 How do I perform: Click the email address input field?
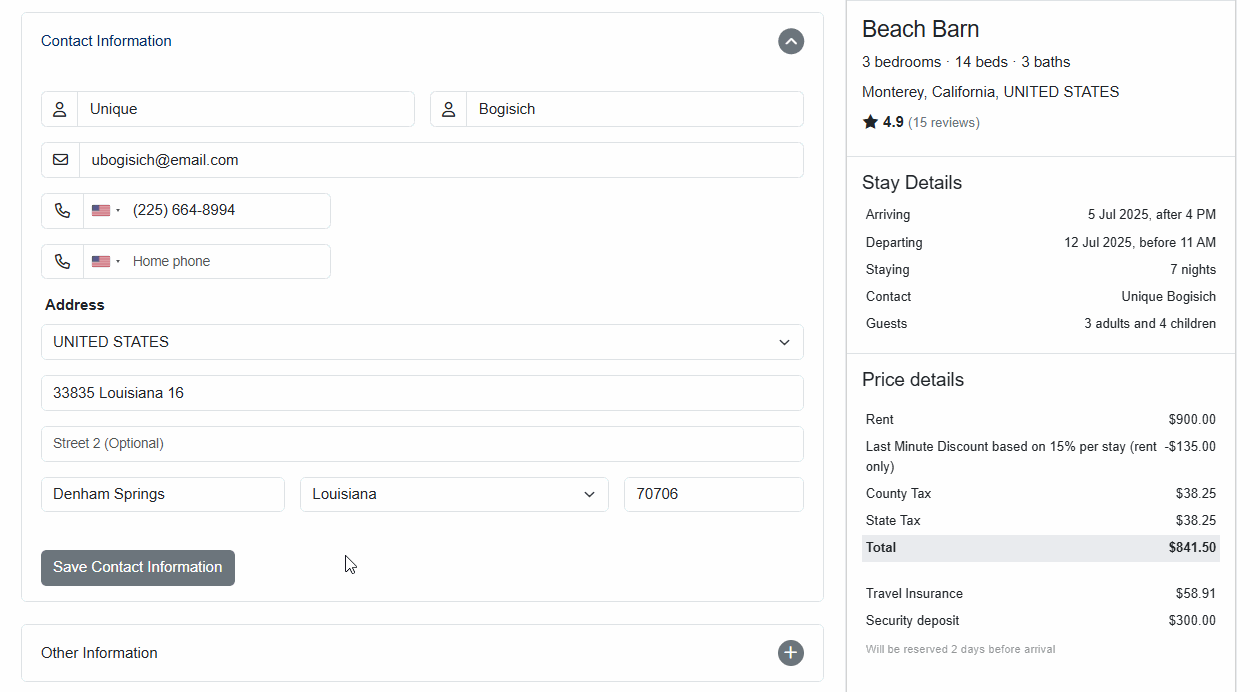(440, 160)
